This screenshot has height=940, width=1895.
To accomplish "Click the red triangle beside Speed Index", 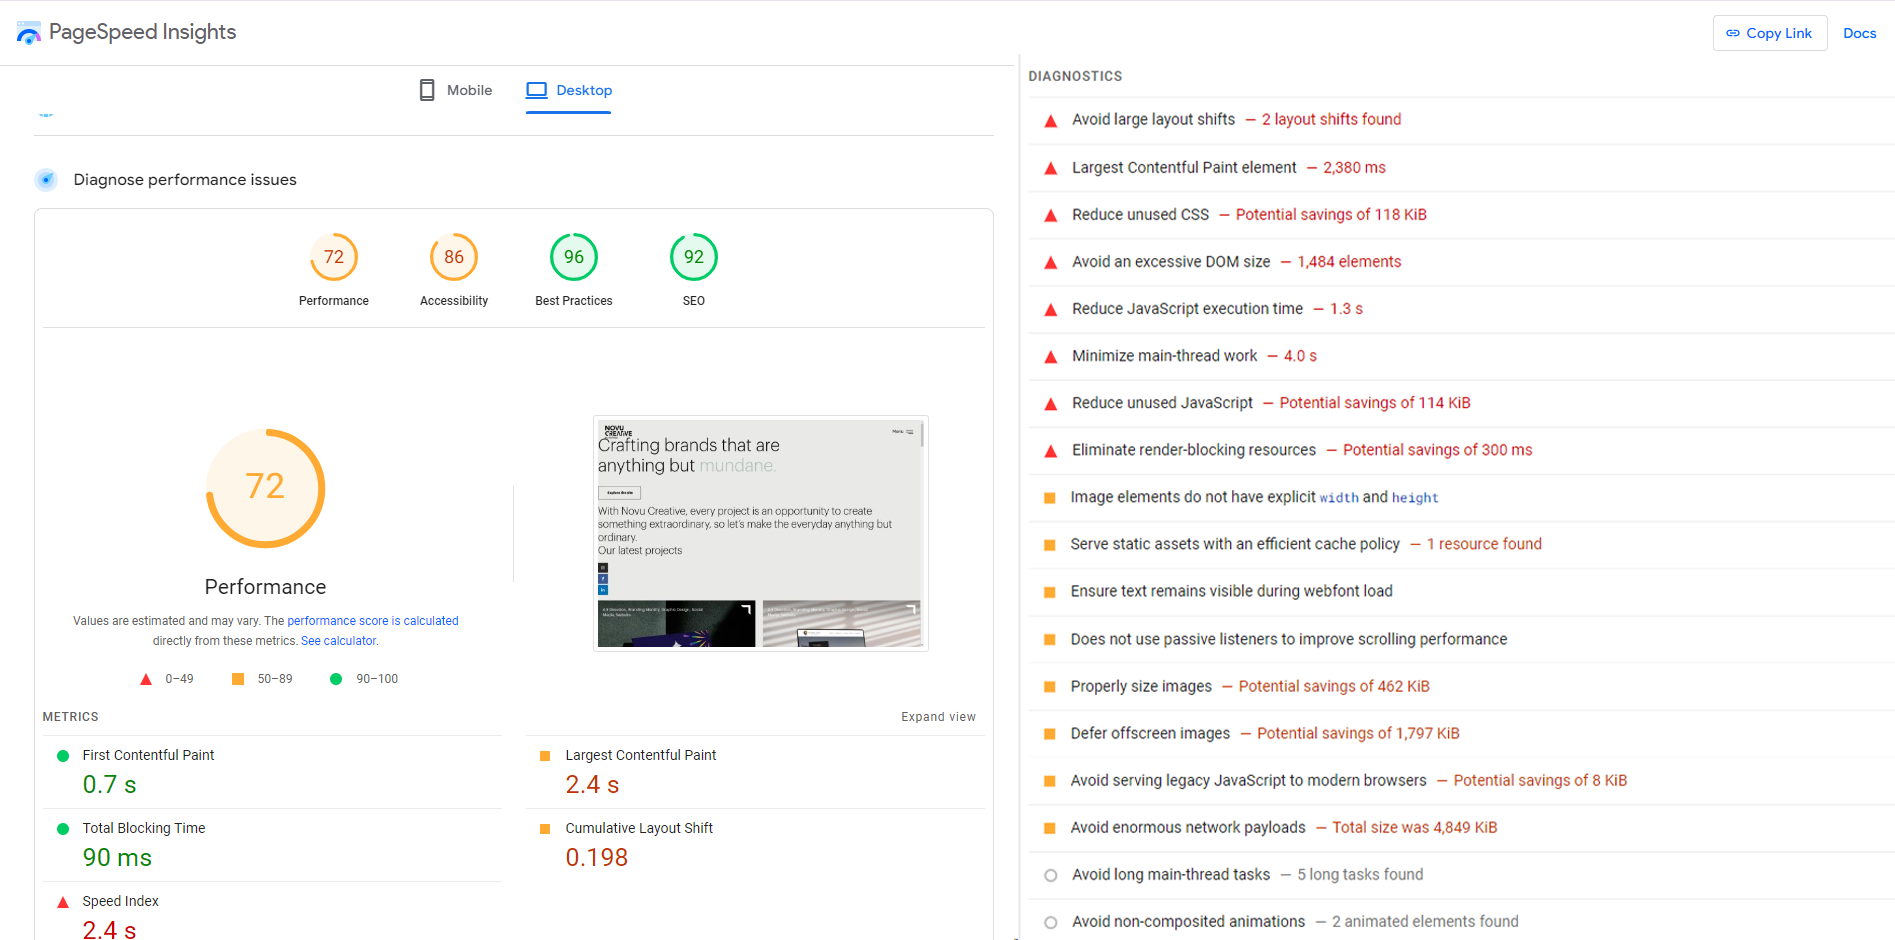I will point(64,901).
